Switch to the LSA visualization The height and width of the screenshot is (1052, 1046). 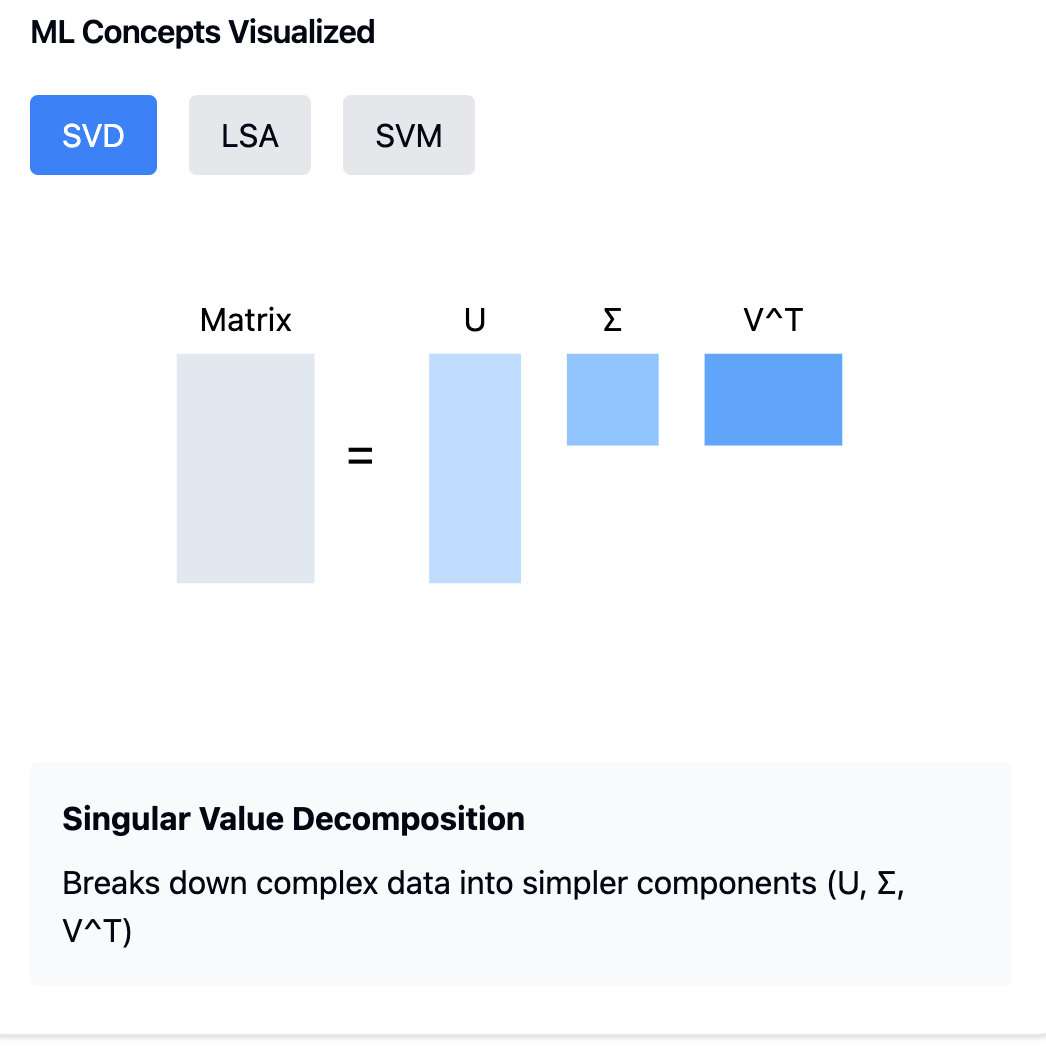tap(249, 134)
